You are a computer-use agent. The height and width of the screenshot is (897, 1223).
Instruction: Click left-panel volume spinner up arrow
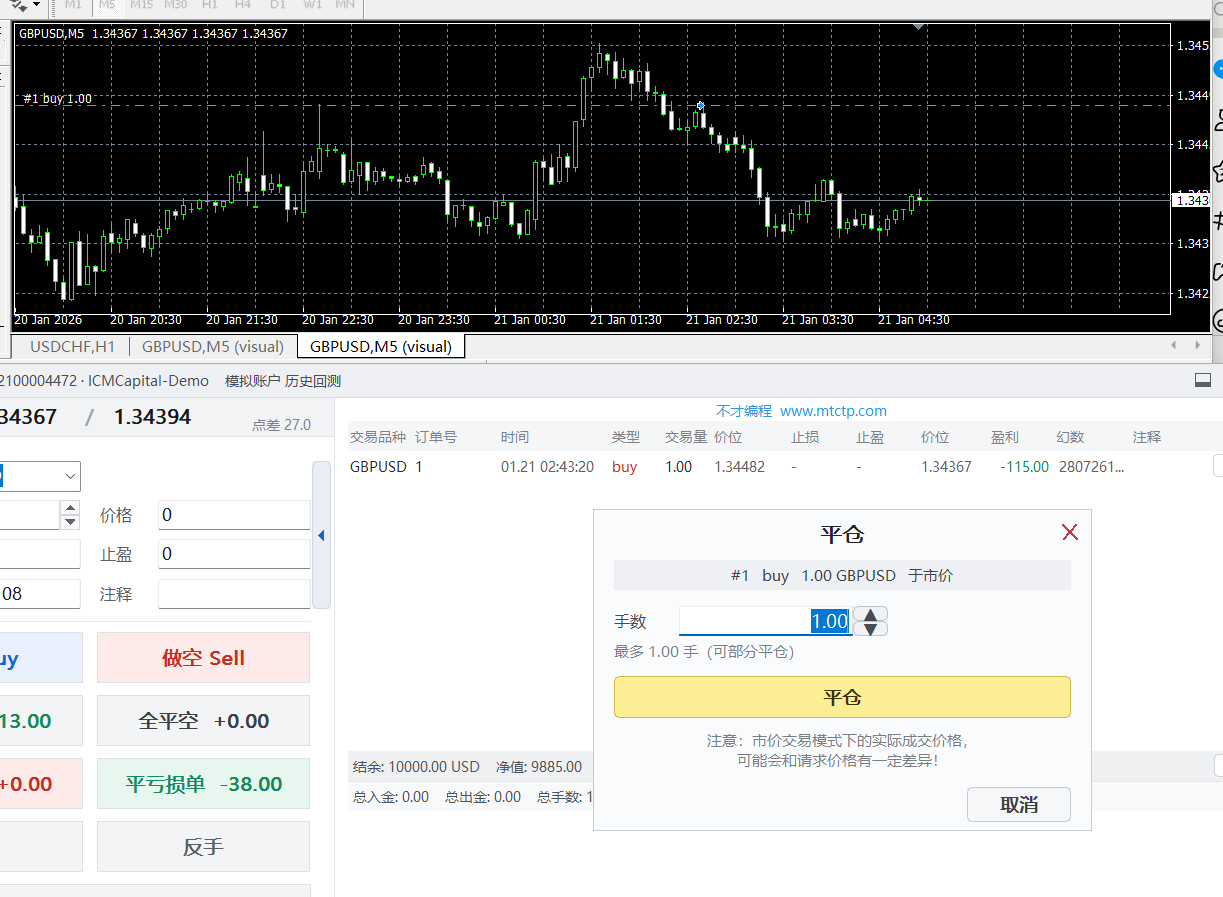(70, 509)
